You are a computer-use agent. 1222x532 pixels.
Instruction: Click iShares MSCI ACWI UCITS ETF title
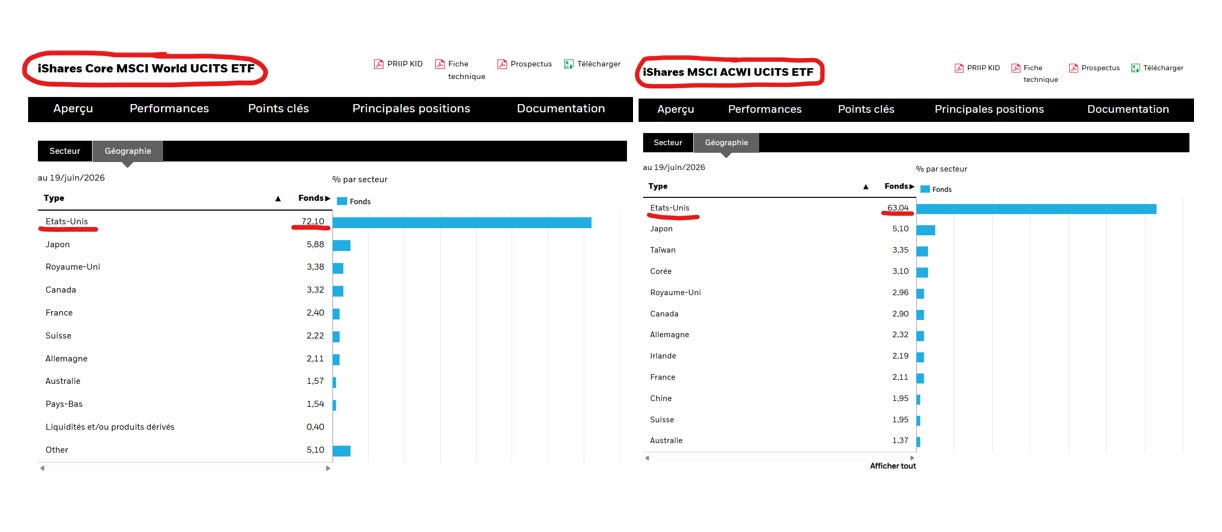click(730, 73)
